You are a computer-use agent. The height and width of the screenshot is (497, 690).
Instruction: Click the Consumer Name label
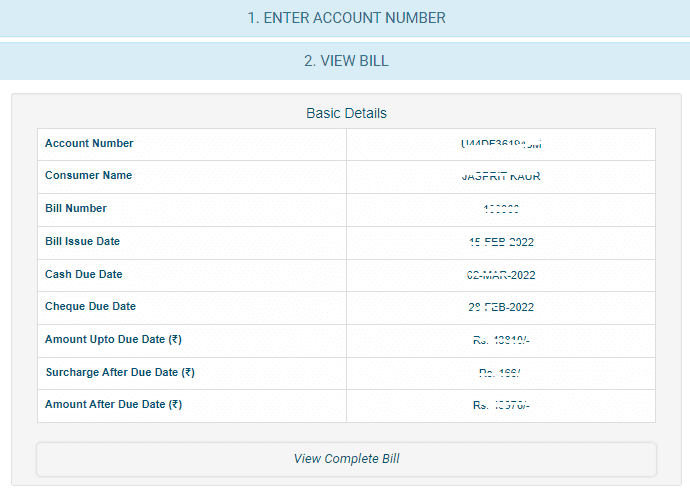tap(88, 176)
